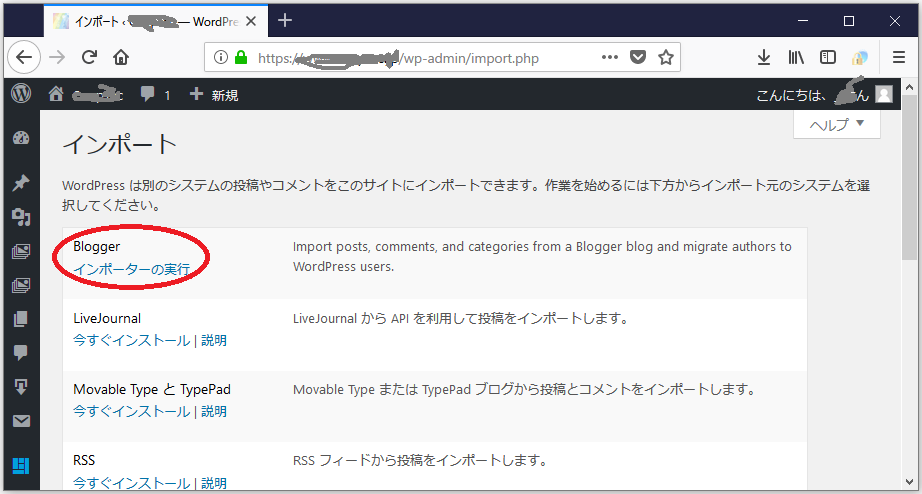Open Dashboard from the admin sidebar
This screenshot has height=494, width=922.
21,138
